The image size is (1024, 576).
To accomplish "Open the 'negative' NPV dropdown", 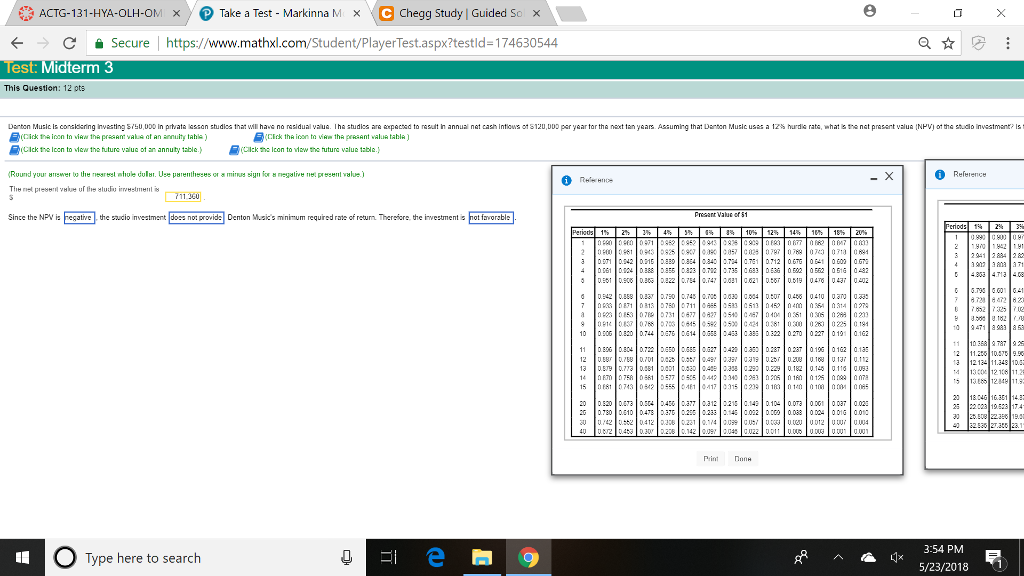I will (79, 217).
